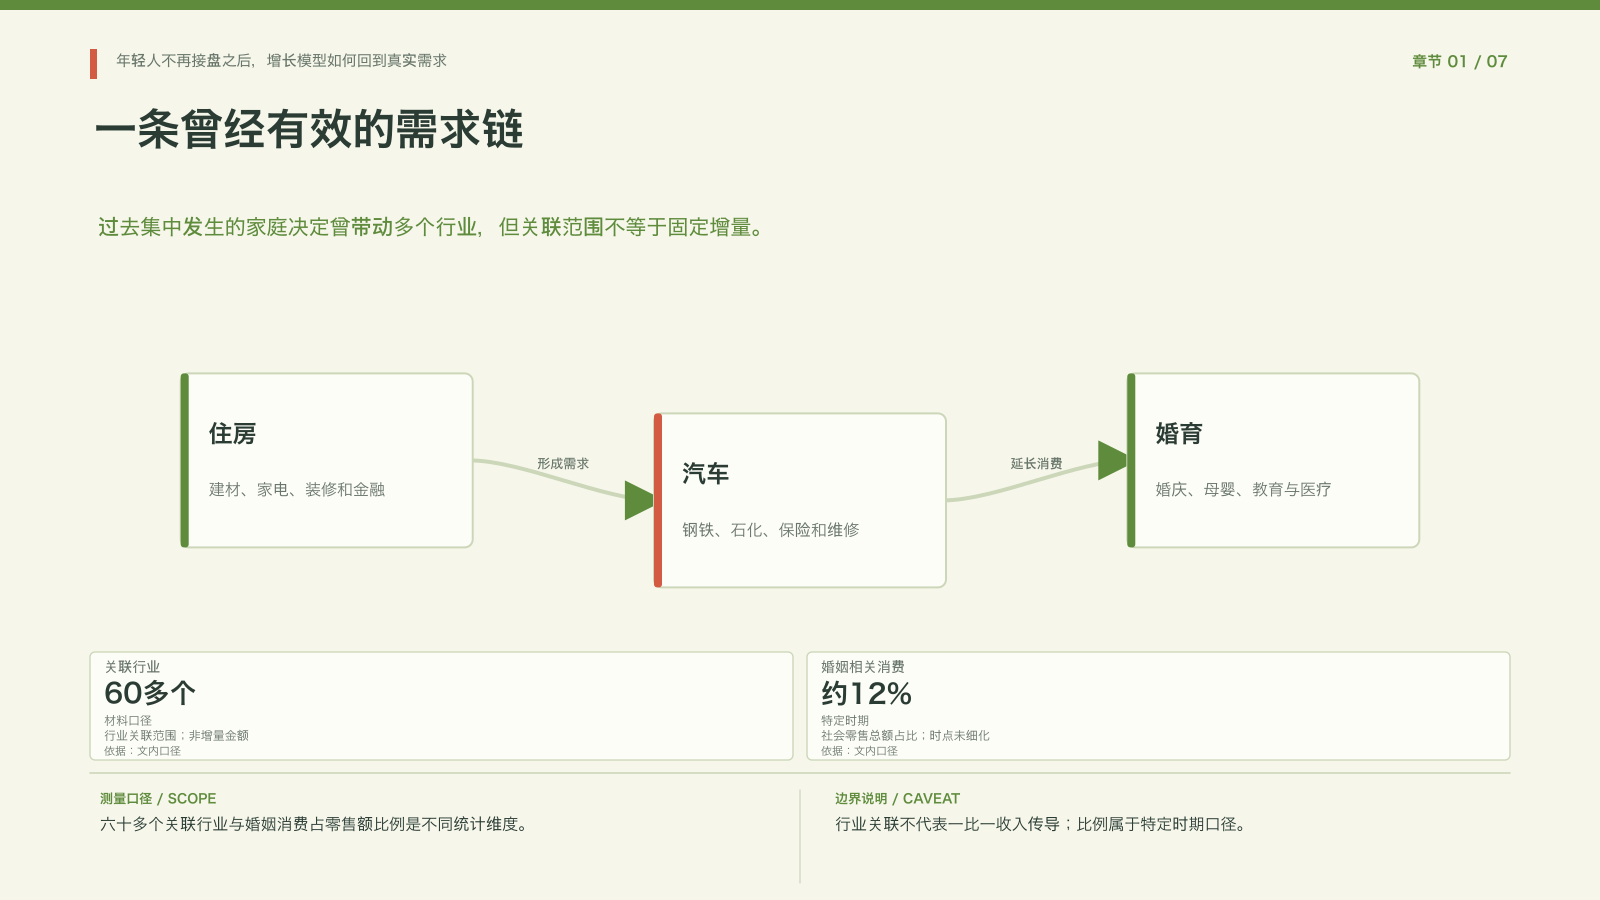The height and width of the screenshot is (900, 1600).
Task: Click the metric label "关联行业"
Action: tap(132, 667)
